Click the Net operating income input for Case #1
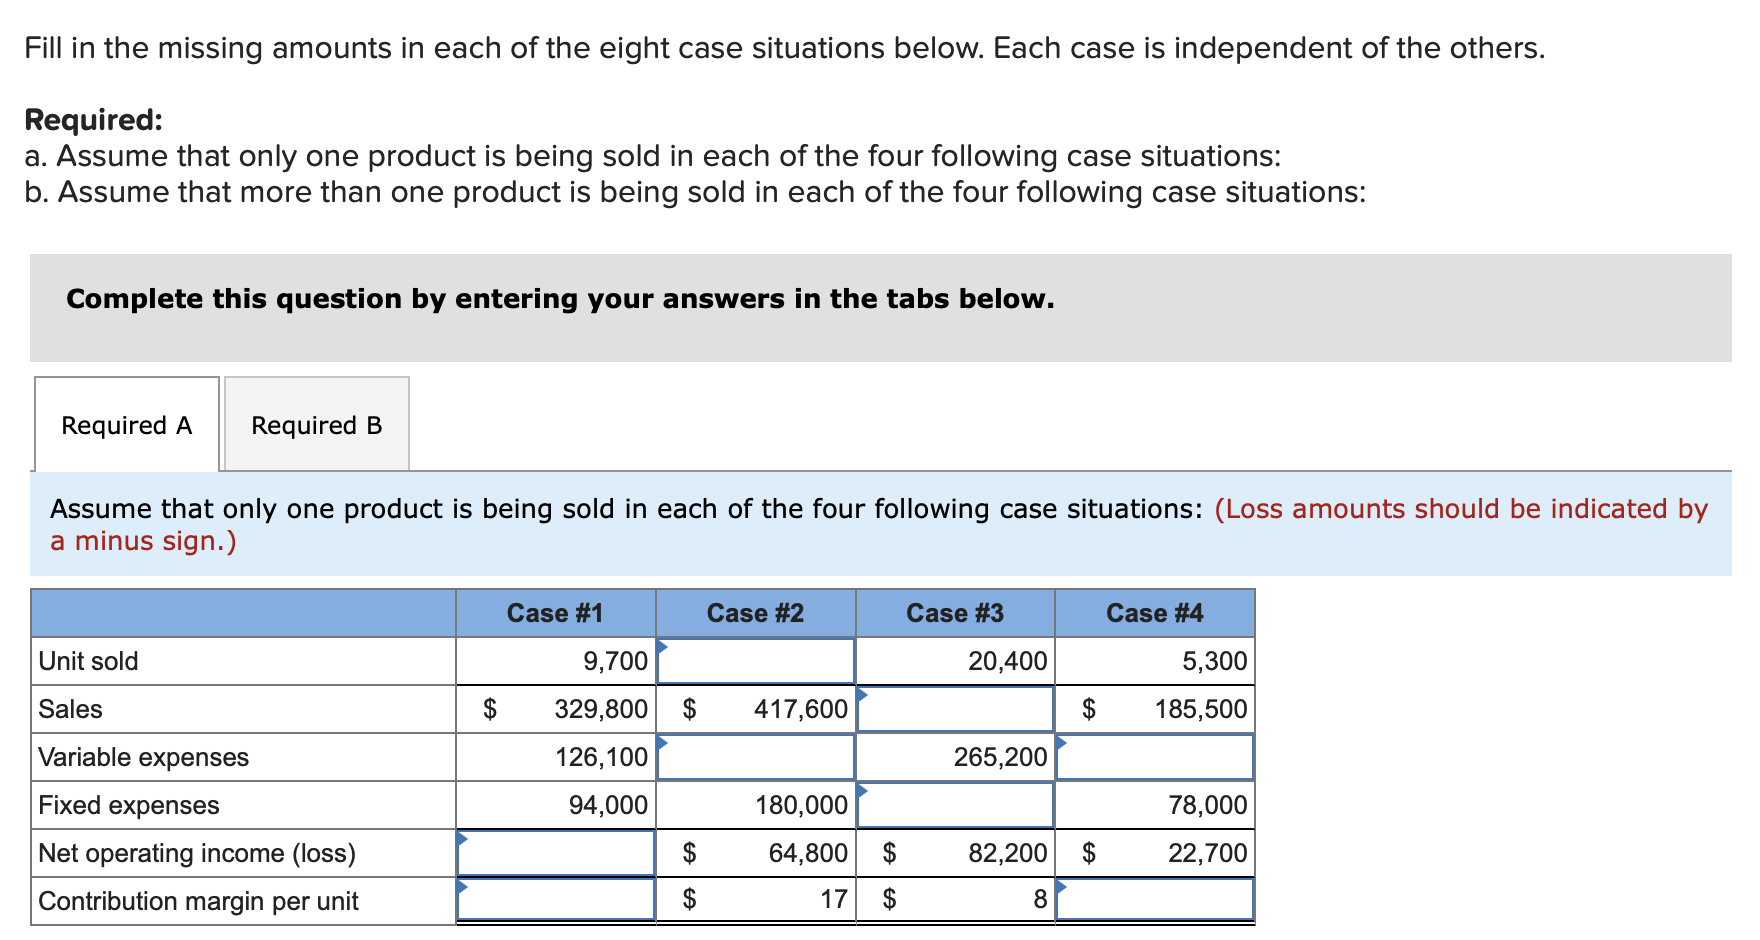The image size is (1760, 940). point(555,852)
